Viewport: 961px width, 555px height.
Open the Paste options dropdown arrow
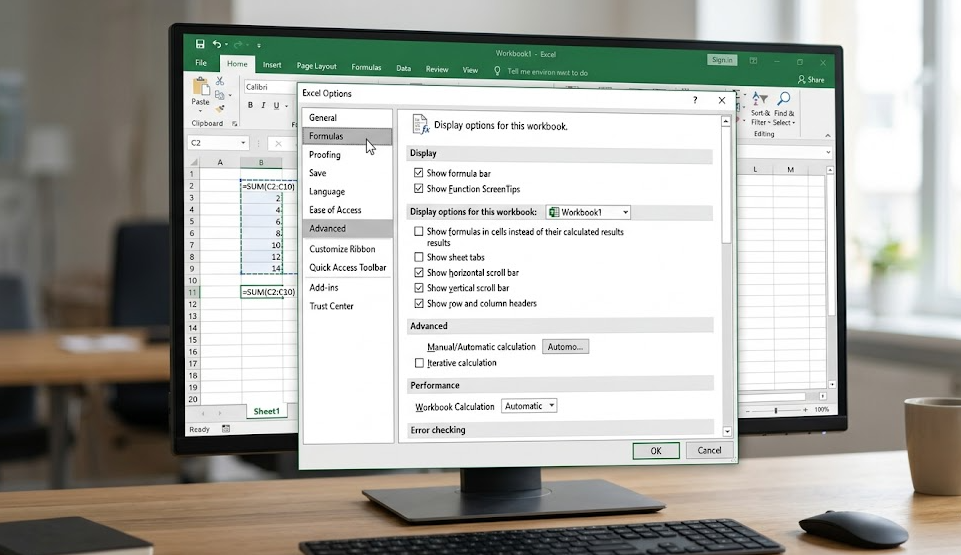(200, 111)
